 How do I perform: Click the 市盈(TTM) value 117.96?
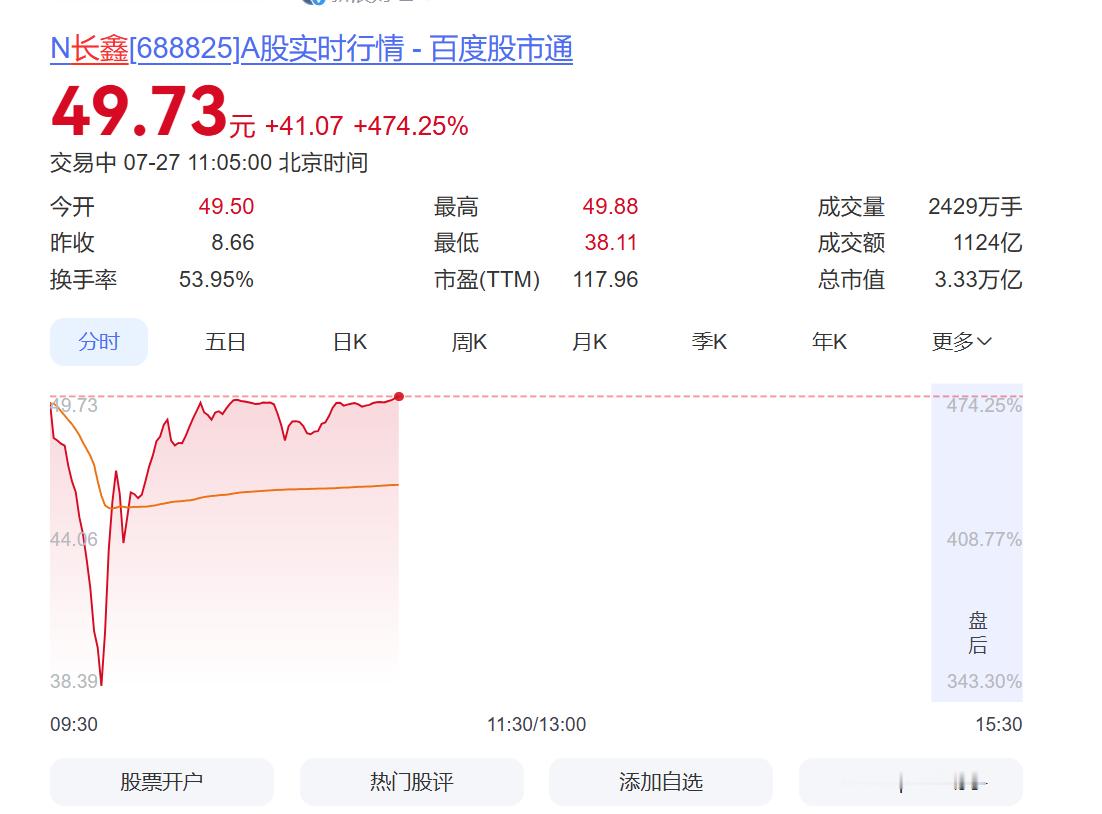[605, 280]
